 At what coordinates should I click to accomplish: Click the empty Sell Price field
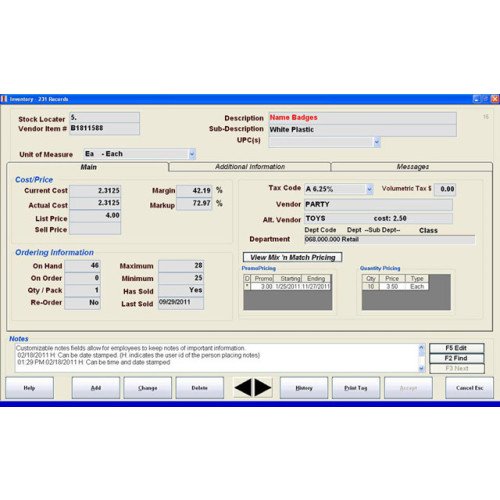click(95, 229)
